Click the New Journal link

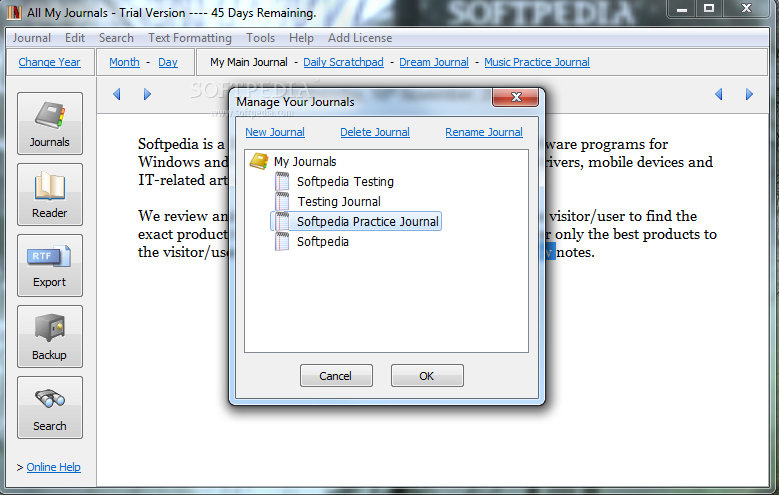[x=275, y=132]
